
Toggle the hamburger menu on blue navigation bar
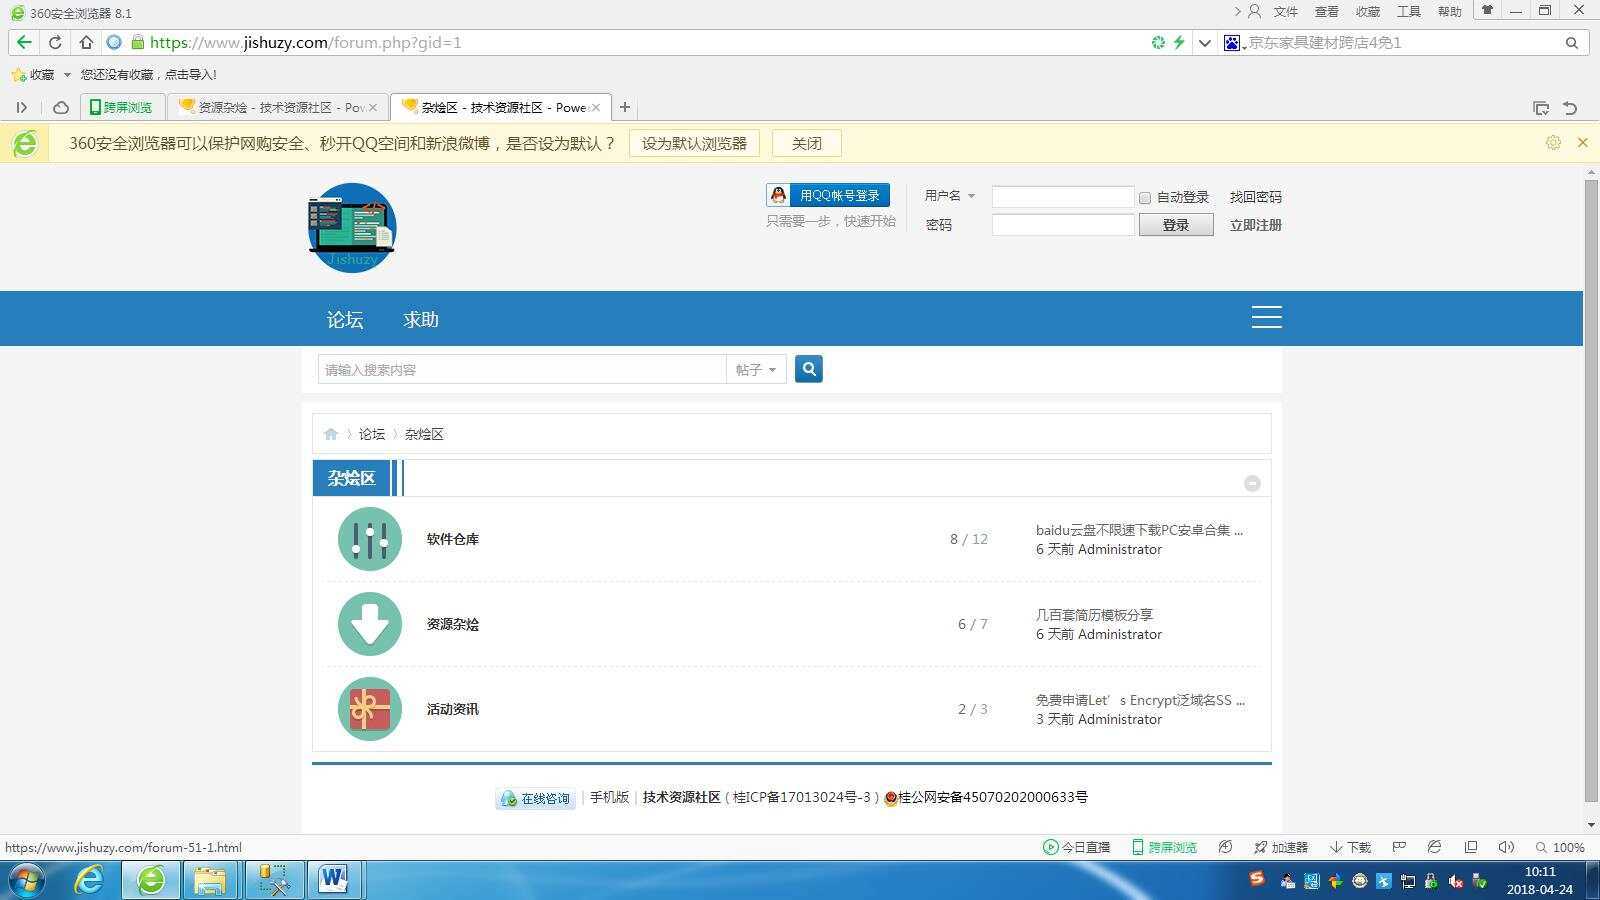pyautogui.click(x=1266, y=317)
